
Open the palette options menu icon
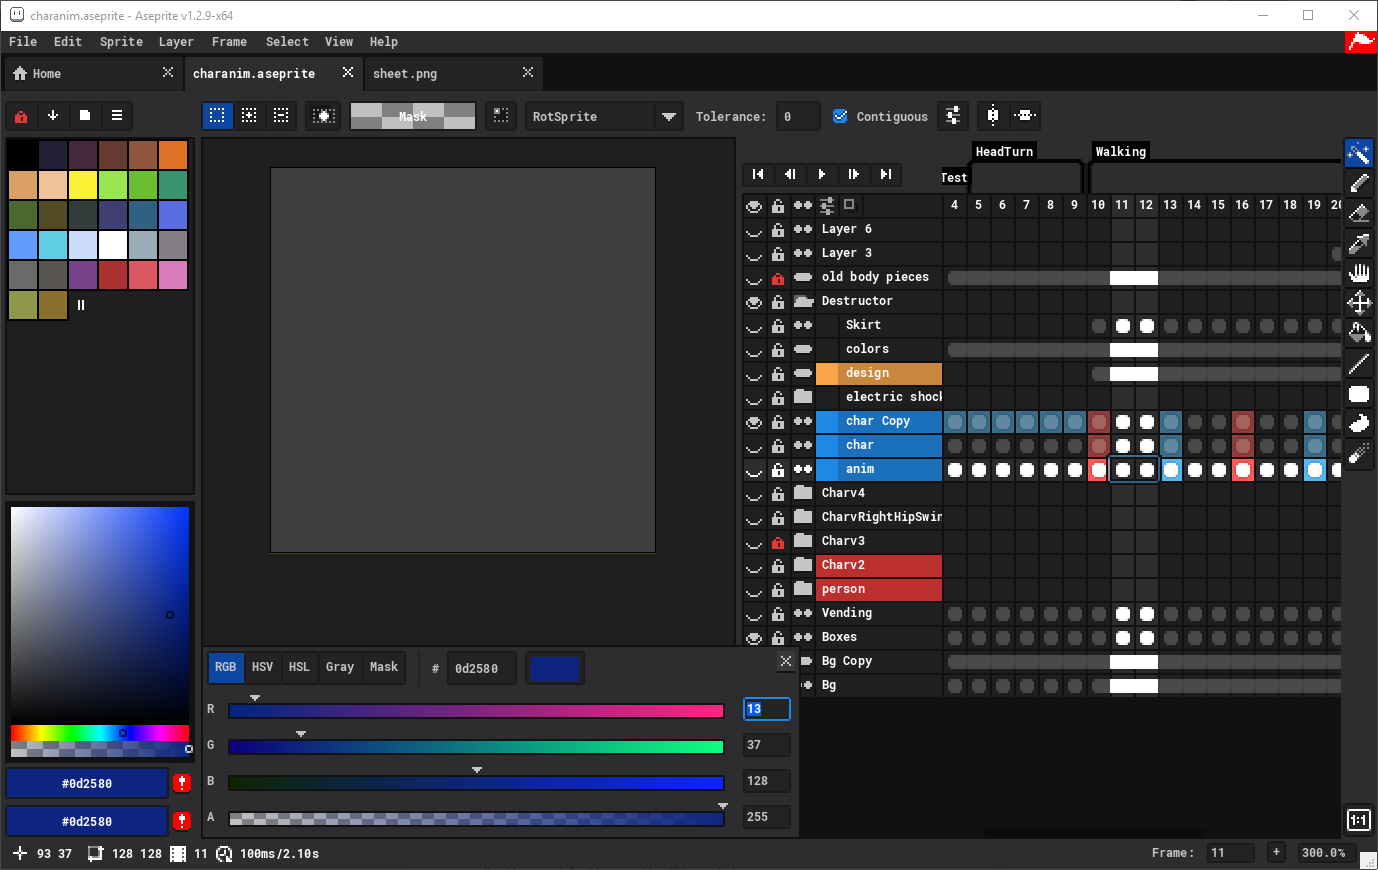pyautogui.click(x=117, y=116)
